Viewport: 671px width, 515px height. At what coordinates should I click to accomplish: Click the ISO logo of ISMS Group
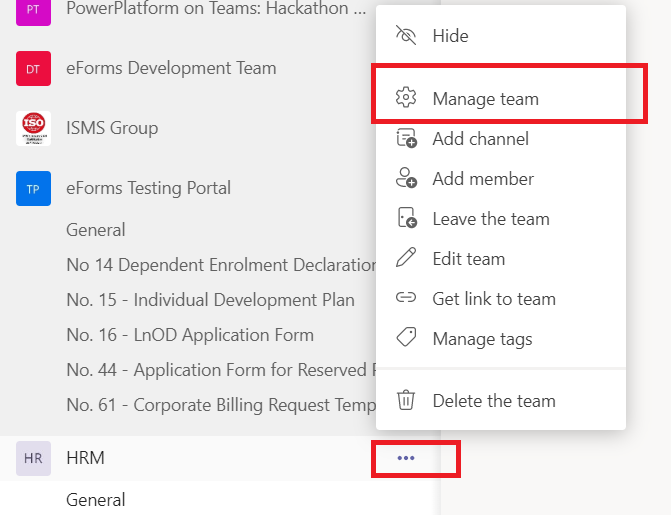pos(33,128)
